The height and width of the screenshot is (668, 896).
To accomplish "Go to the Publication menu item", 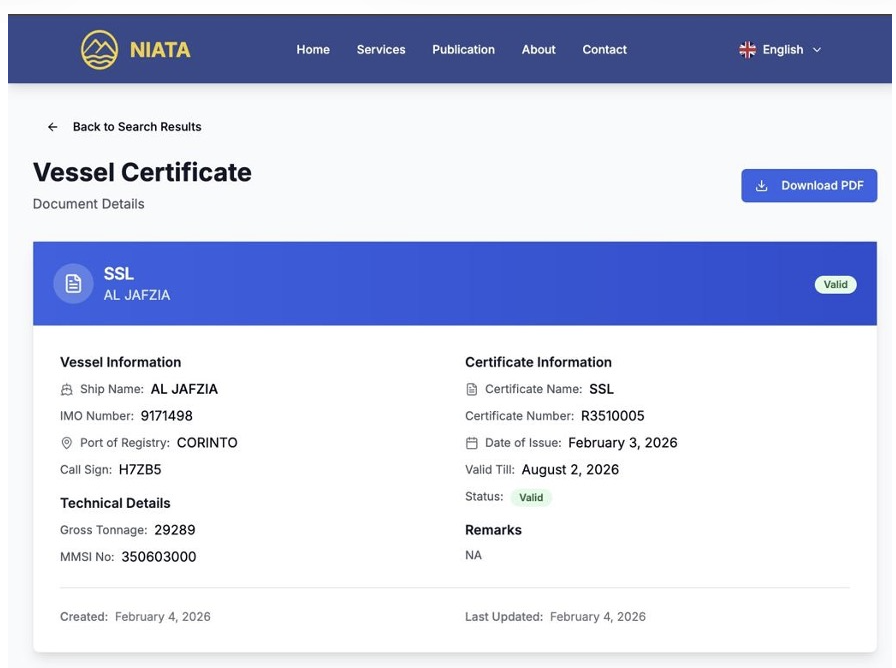I will pyautogui.click(x=463, y=50).
